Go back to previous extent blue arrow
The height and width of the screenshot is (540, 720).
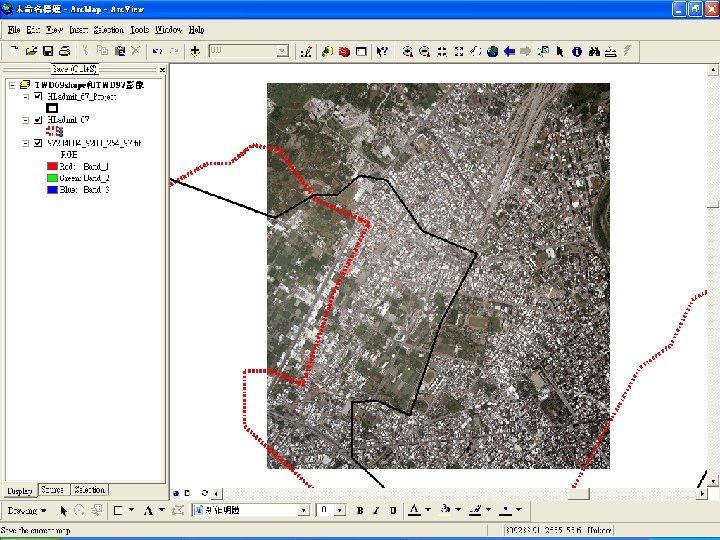(509, 51)
